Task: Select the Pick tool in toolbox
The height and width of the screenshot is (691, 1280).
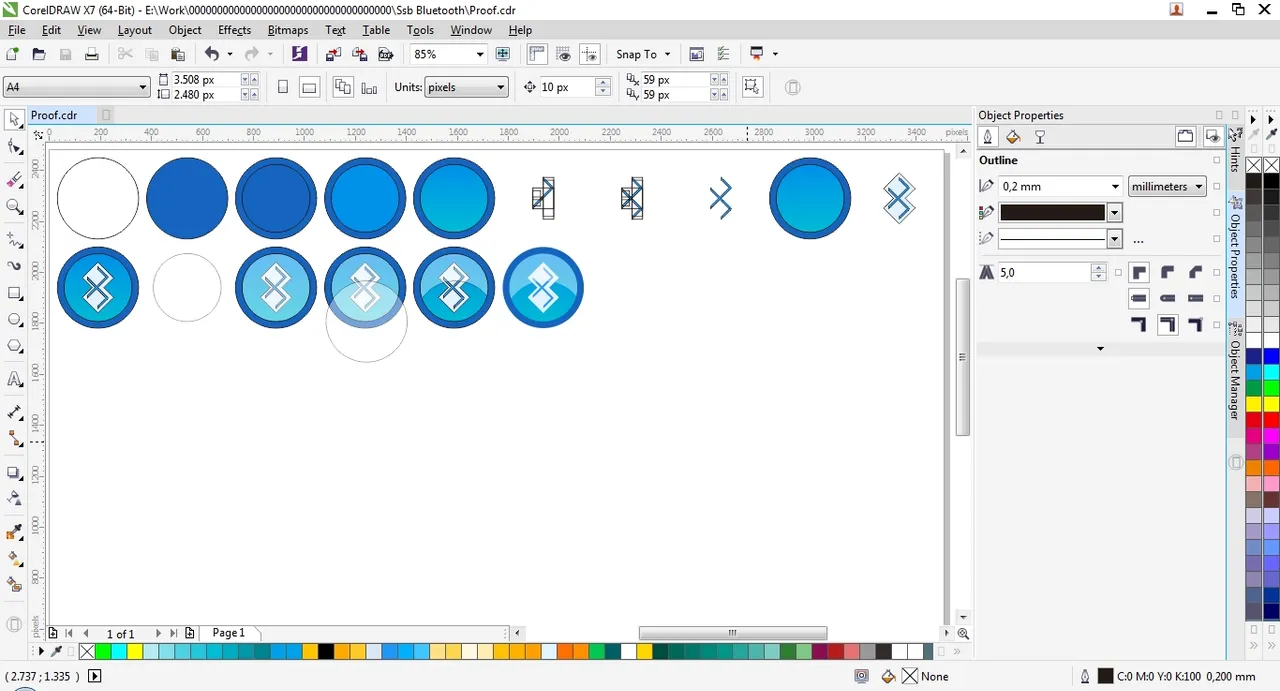Action: coord(14,119)
